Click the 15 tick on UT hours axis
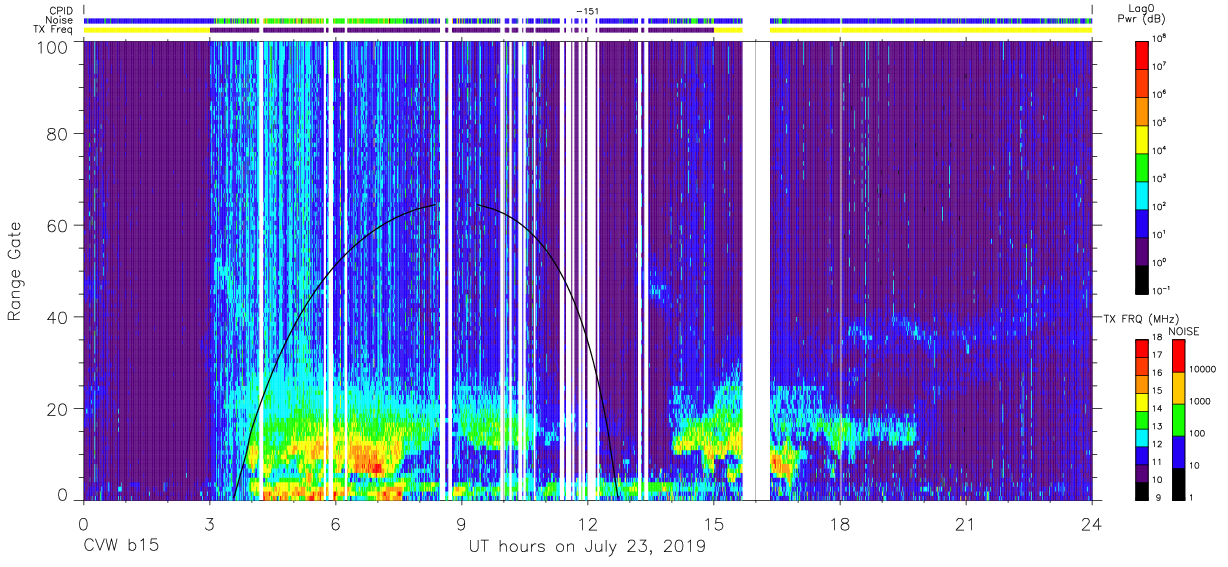This screenshot has height=567, width=1228. pos(714,524)
